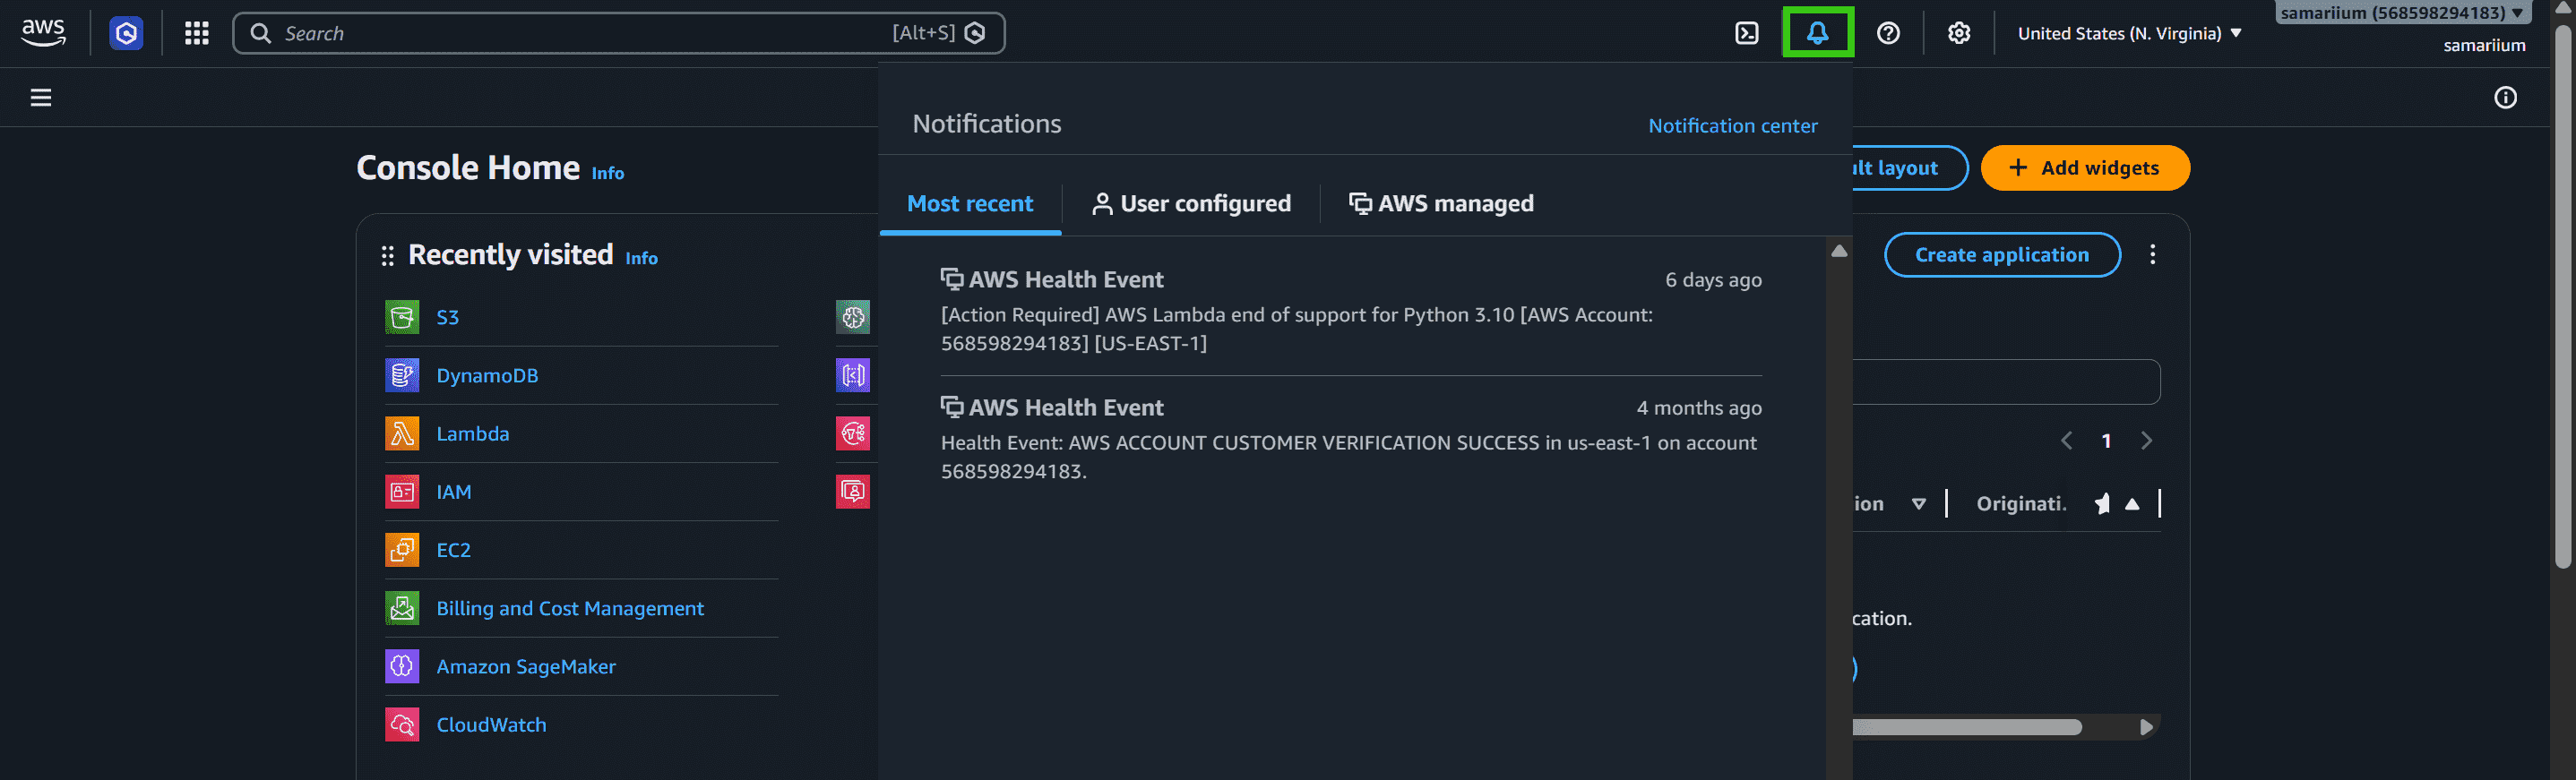
Task: Click the "4 months ago" timestamp
Action: [1699, 408]
